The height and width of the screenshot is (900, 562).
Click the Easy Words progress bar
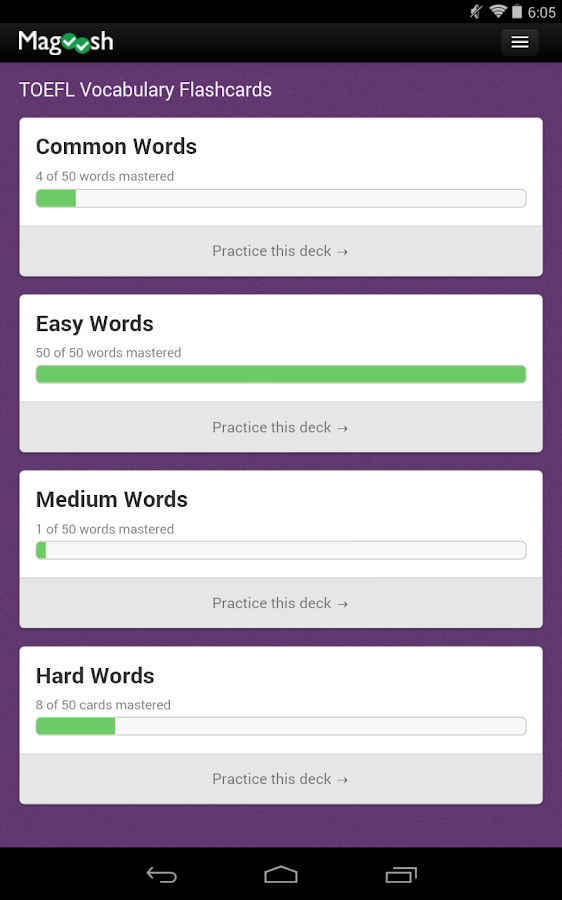coord(281,374)
